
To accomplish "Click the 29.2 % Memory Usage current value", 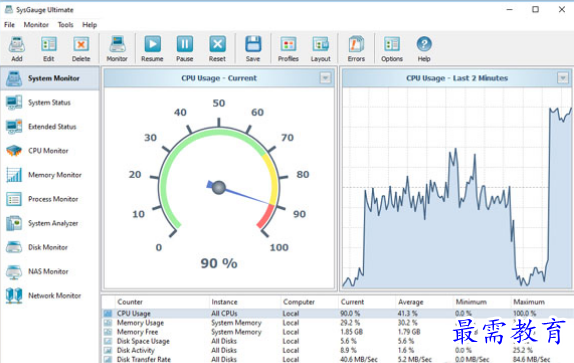I will click(350, 323).
